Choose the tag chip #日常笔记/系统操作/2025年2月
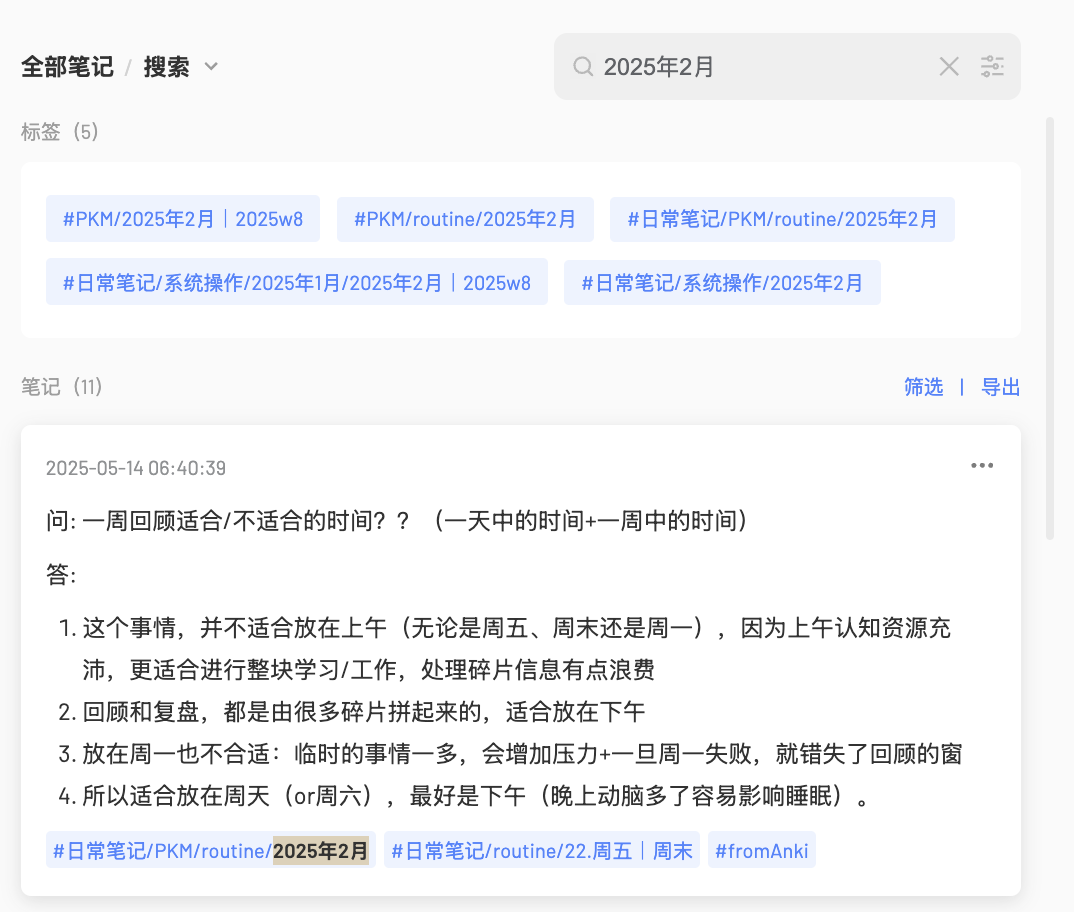The width and height of the screenshot is (1074, 912). point(722,282)
